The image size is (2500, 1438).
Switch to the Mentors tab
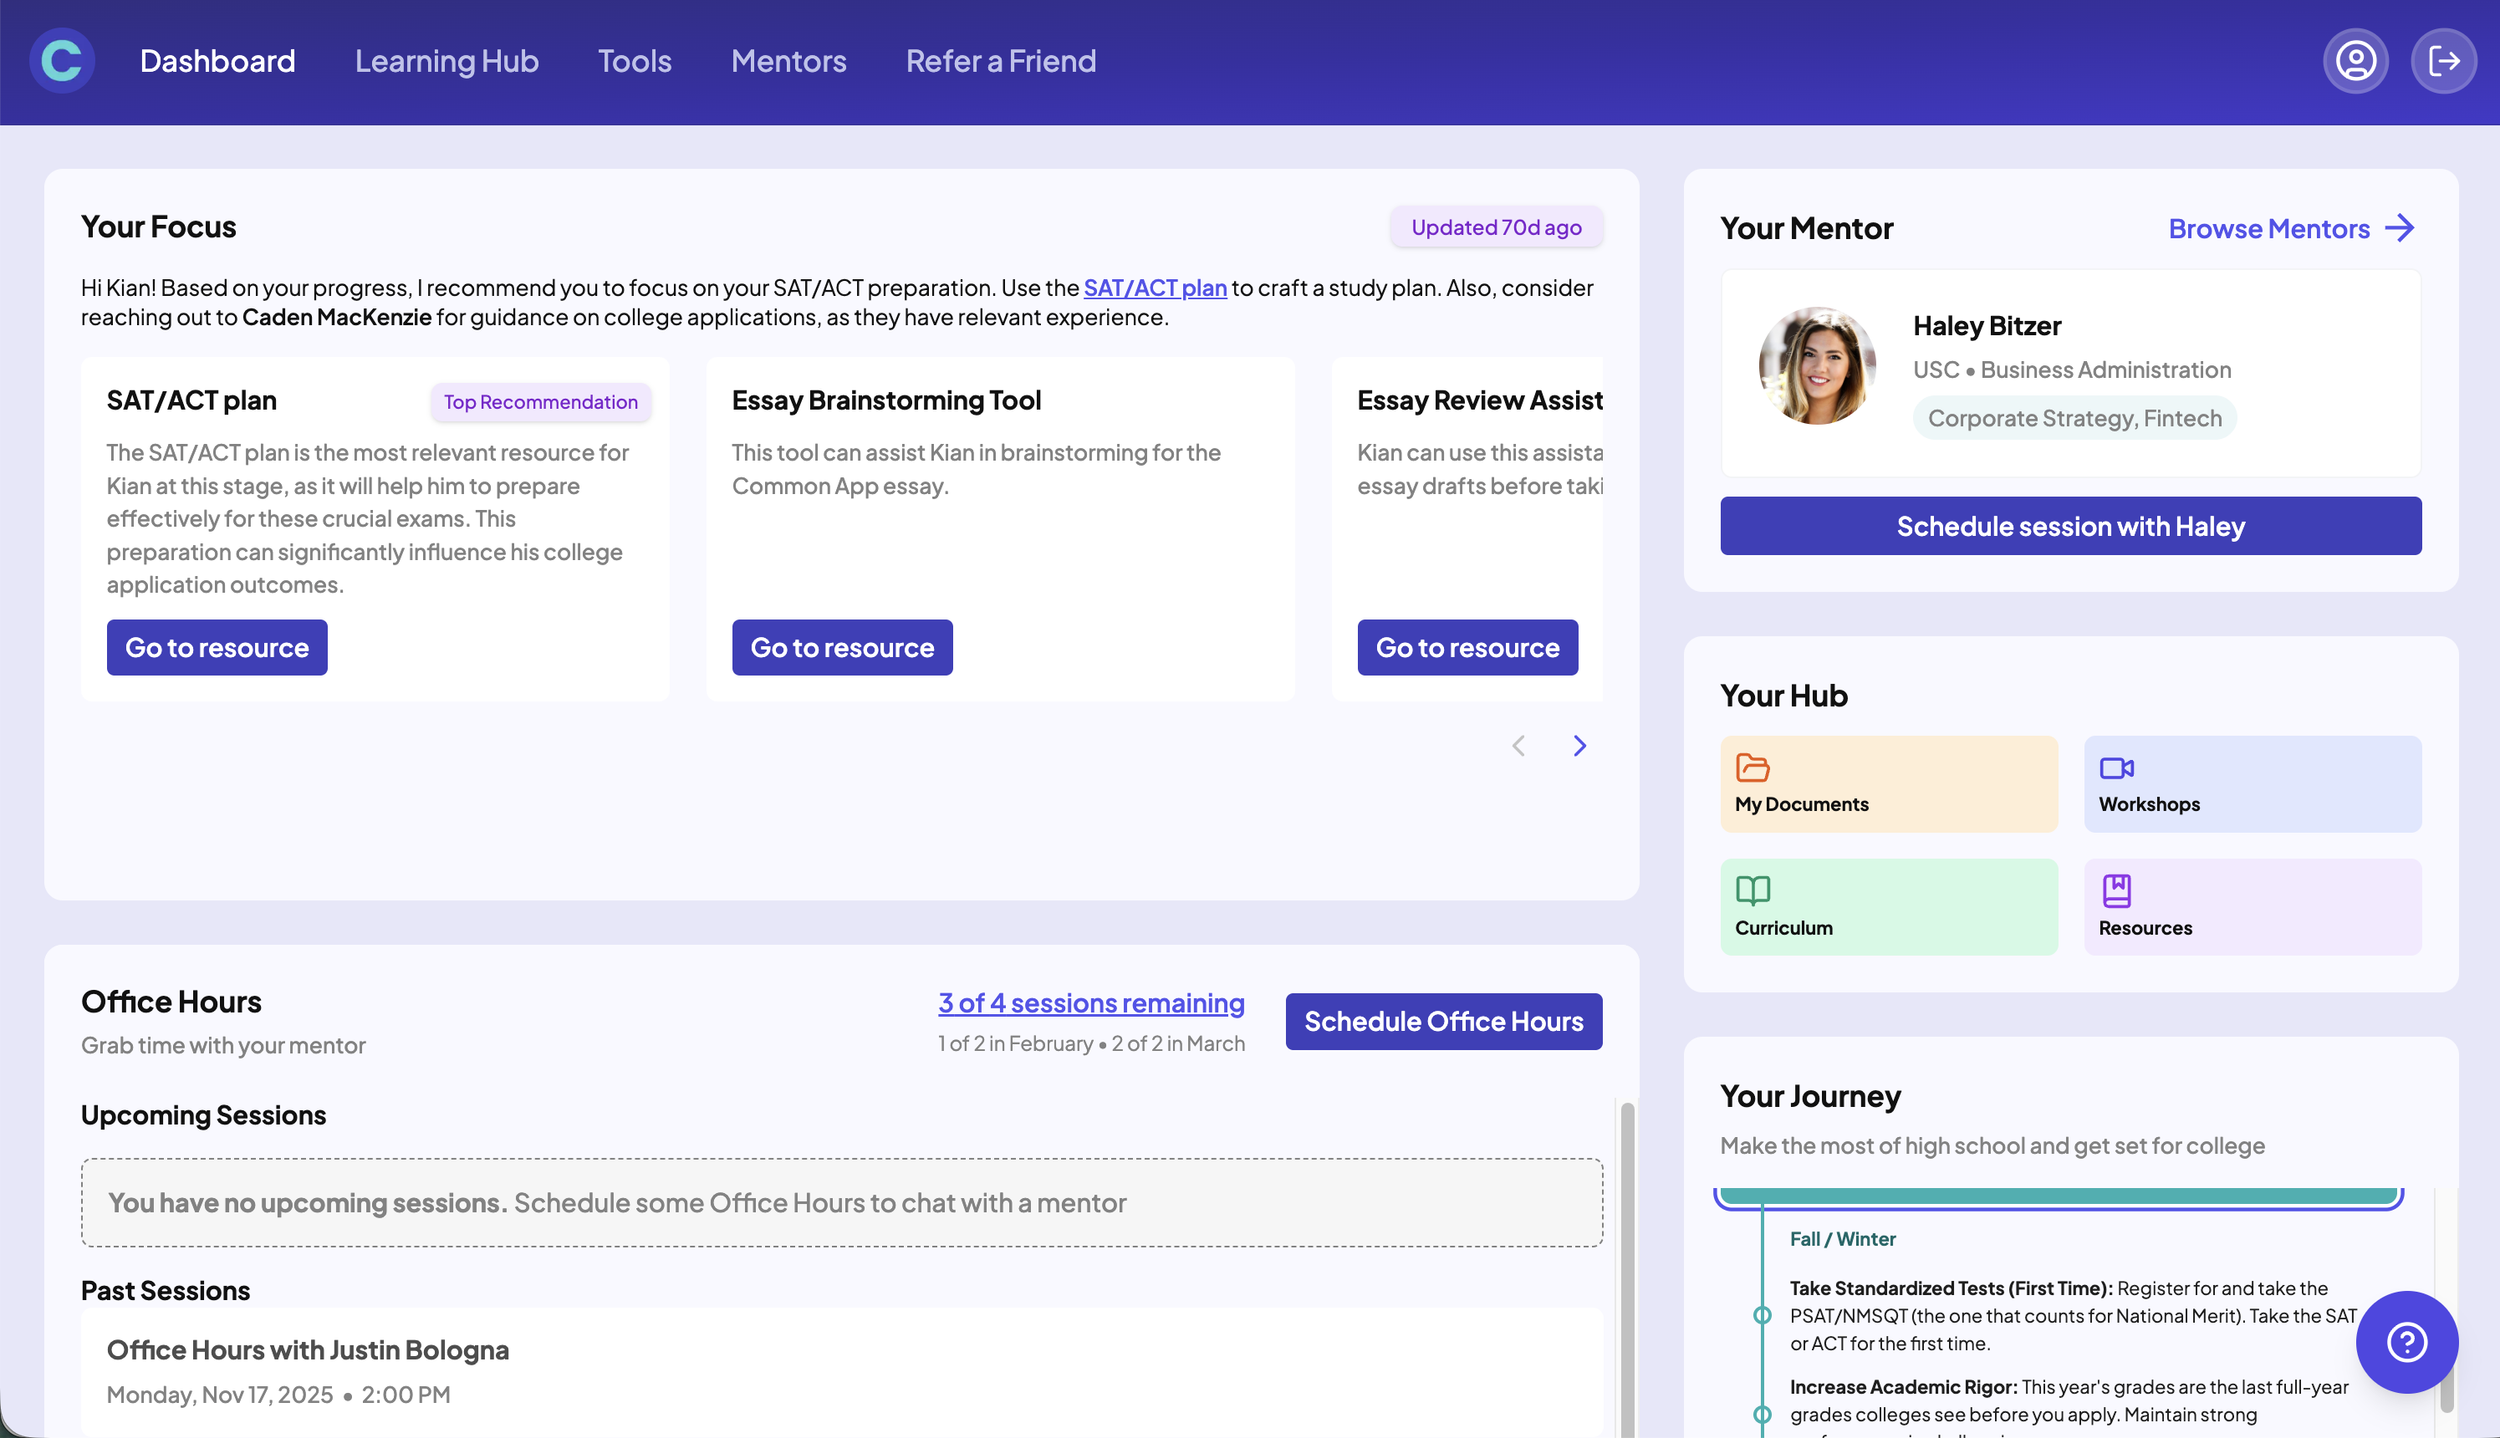(788, 61)
